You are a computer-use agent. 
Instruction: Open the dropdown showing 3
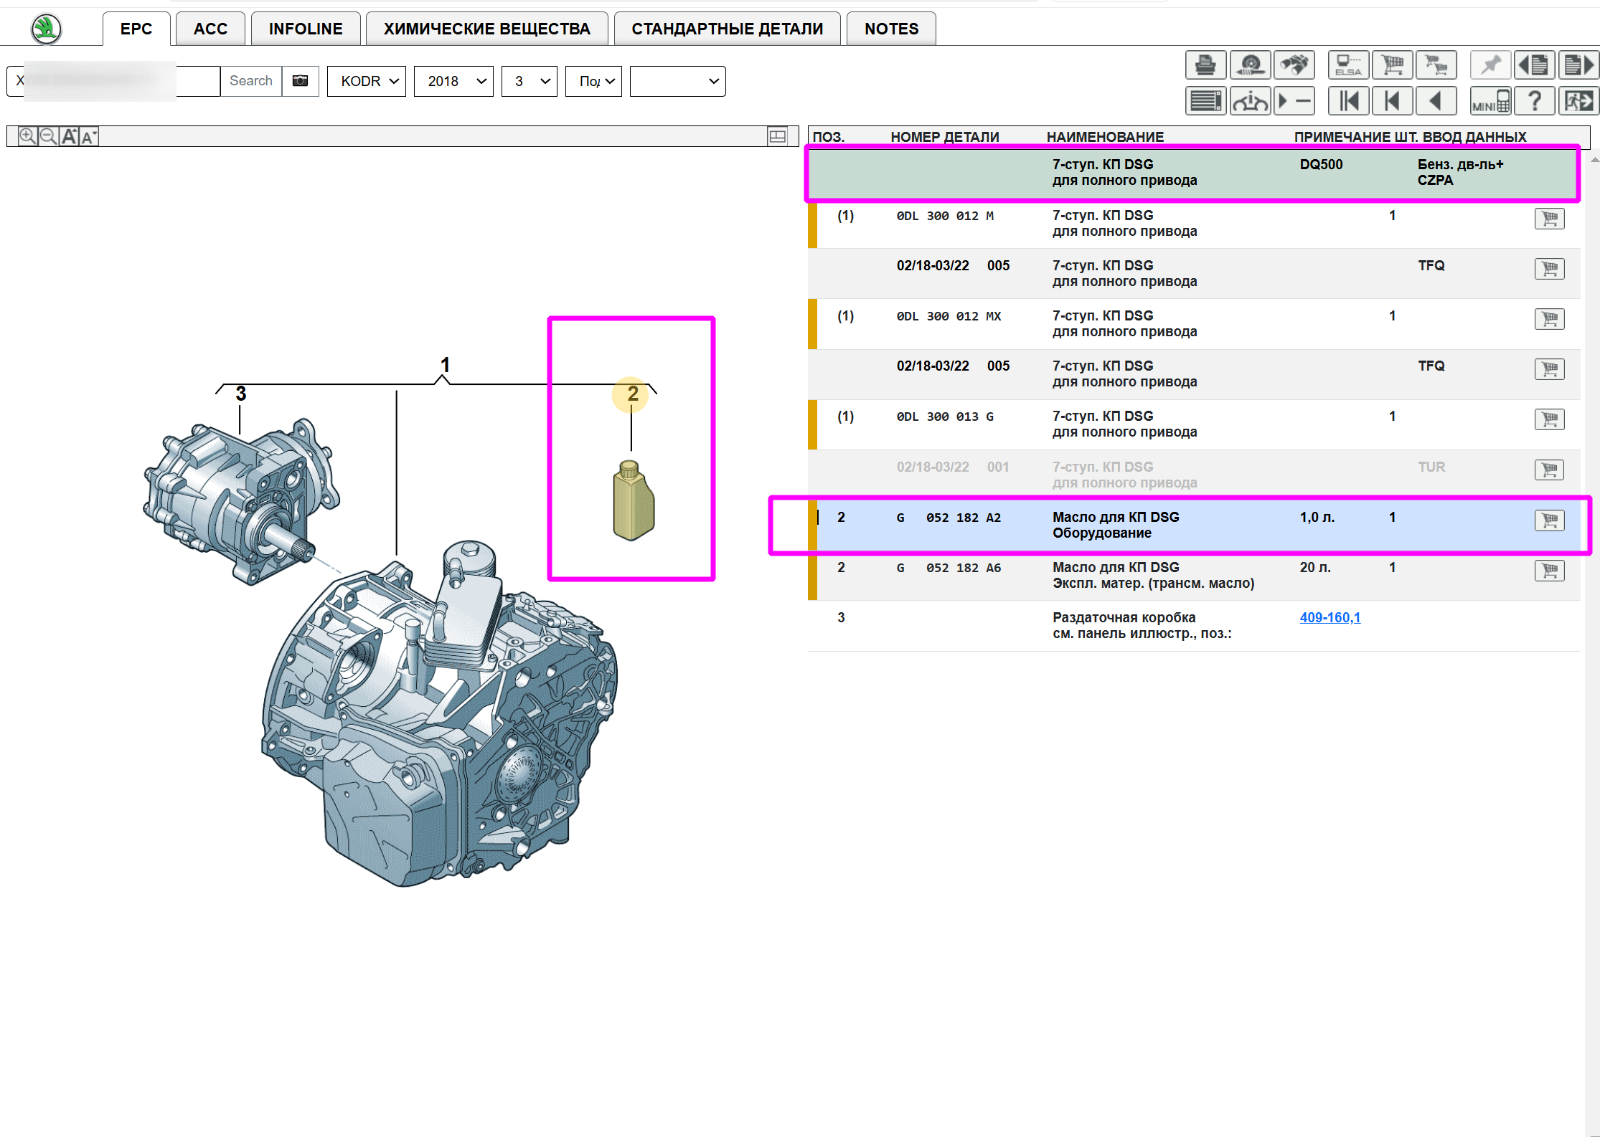pos(529,81)
